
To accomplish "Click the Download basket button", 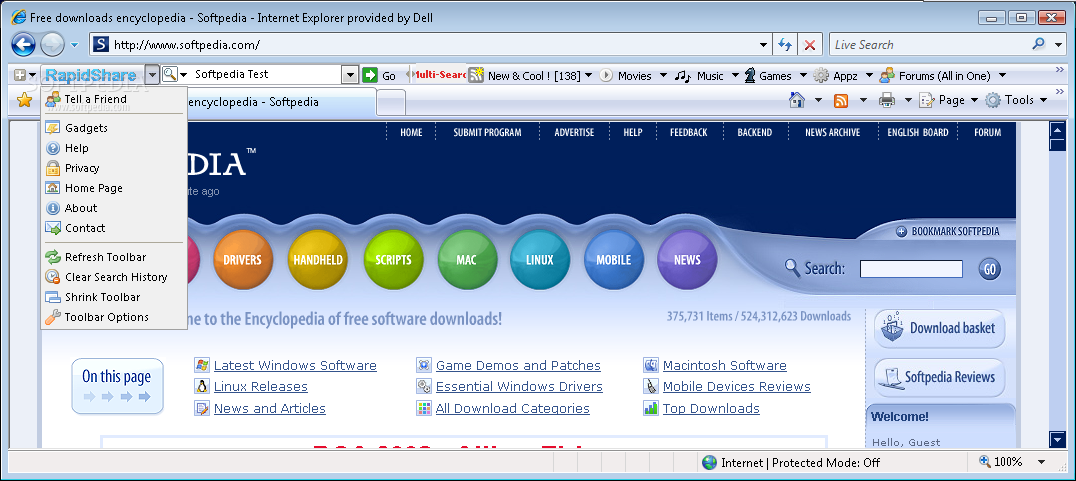I will [939, 329].
